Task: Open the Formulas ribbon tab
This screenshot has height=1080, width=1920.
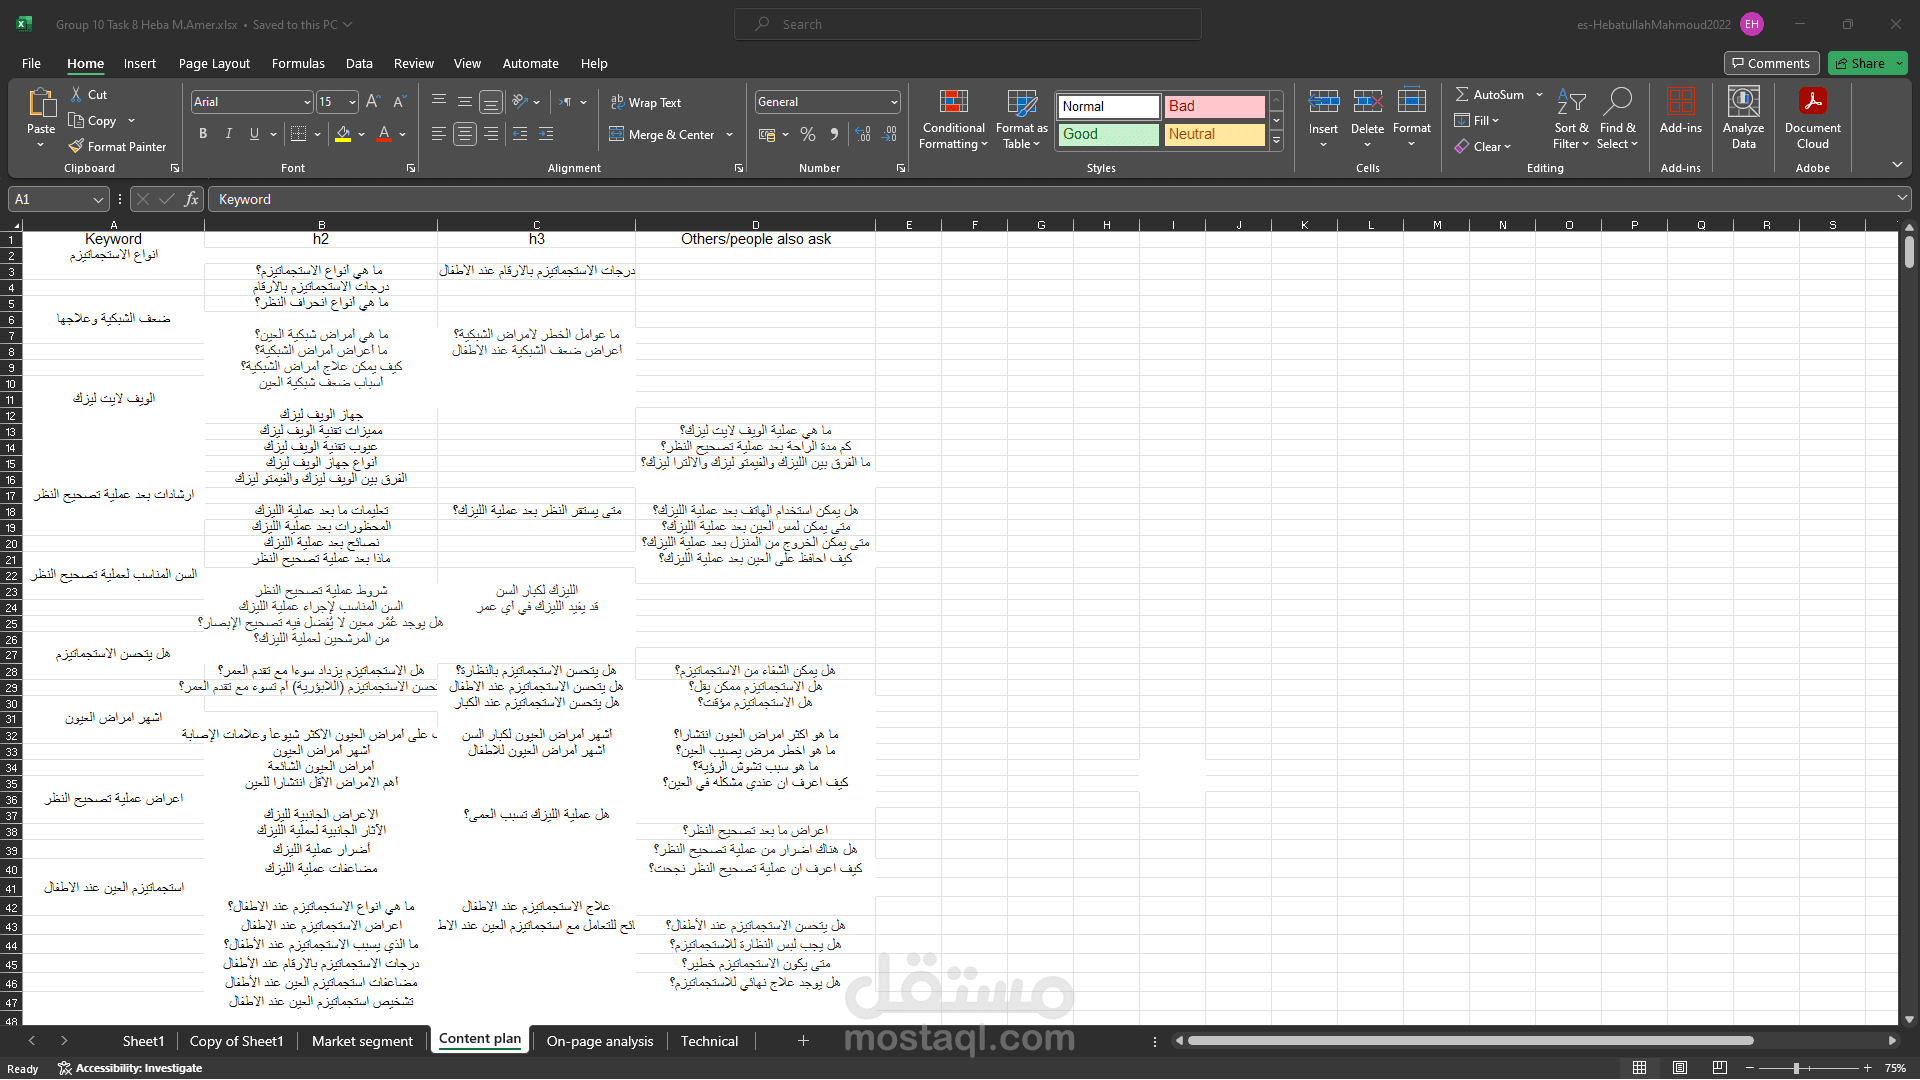Action: pyautogui.click(x=298, y=63)
